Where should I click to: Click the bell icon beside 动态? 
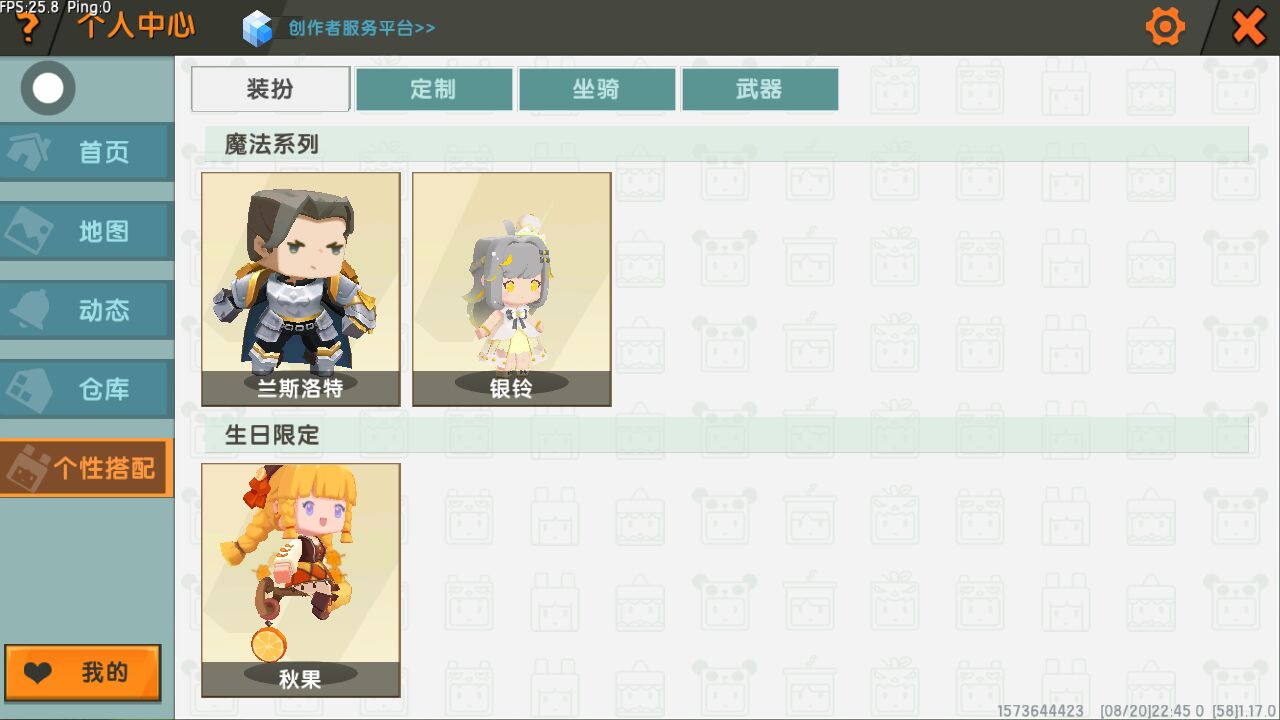(30, 310)
